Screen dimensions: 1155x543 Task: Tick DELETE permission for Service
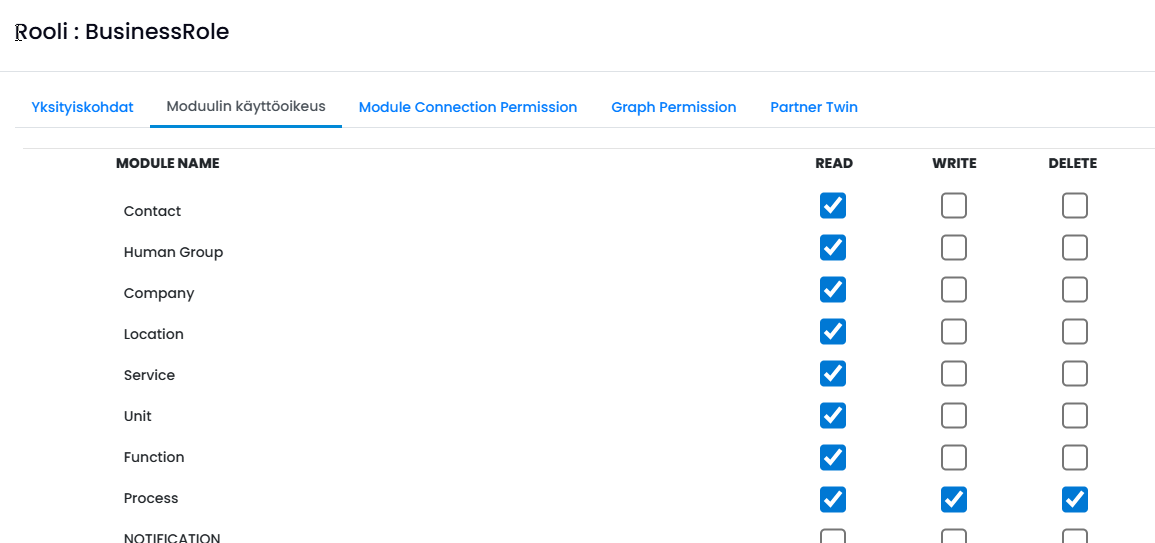1075,374
